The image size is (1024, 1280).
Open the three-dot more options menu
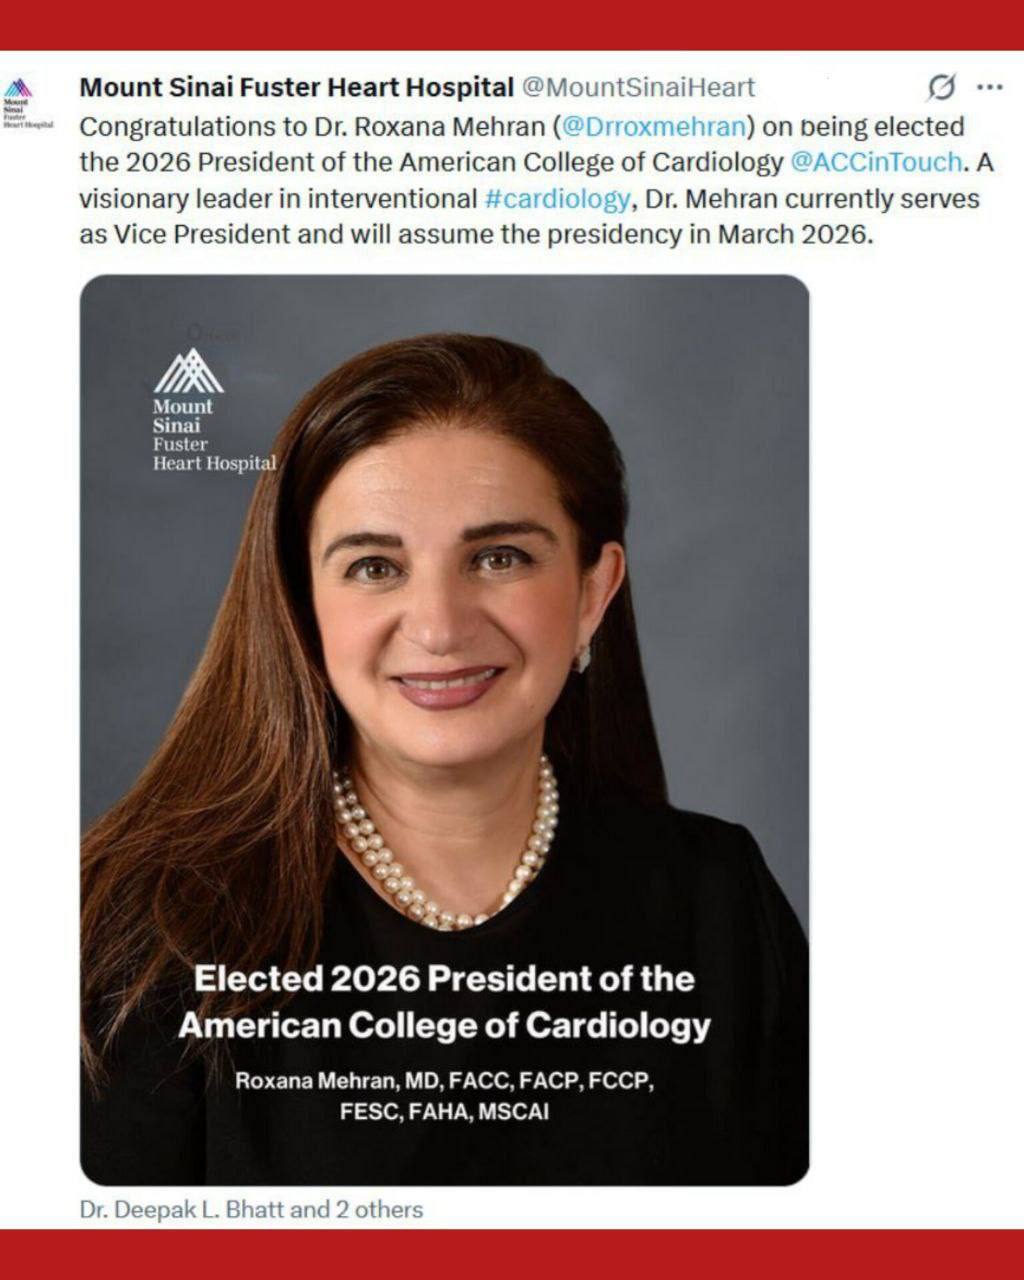990,88
